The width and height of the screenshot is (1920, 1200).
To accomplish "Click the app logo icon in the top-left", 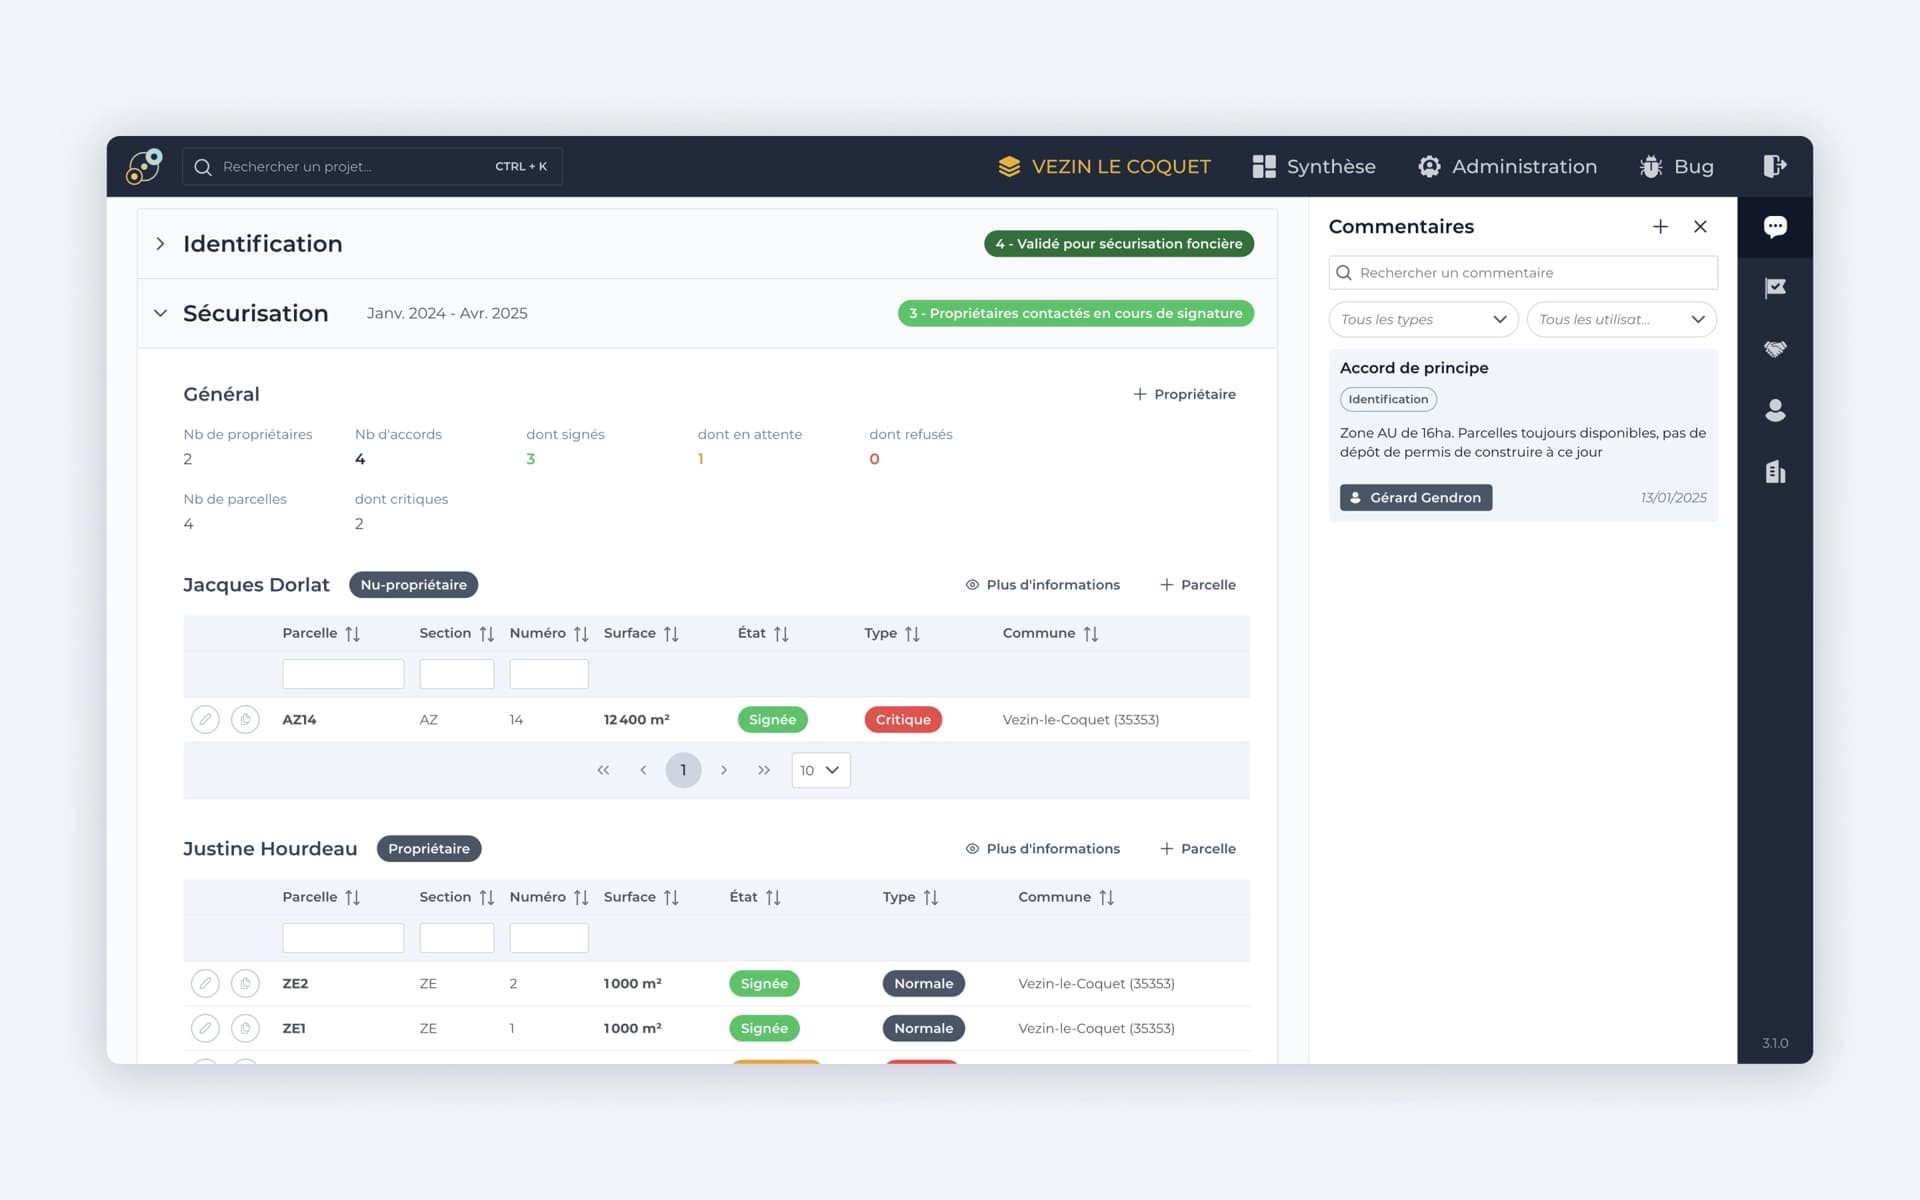I will [x=144, y=166].
